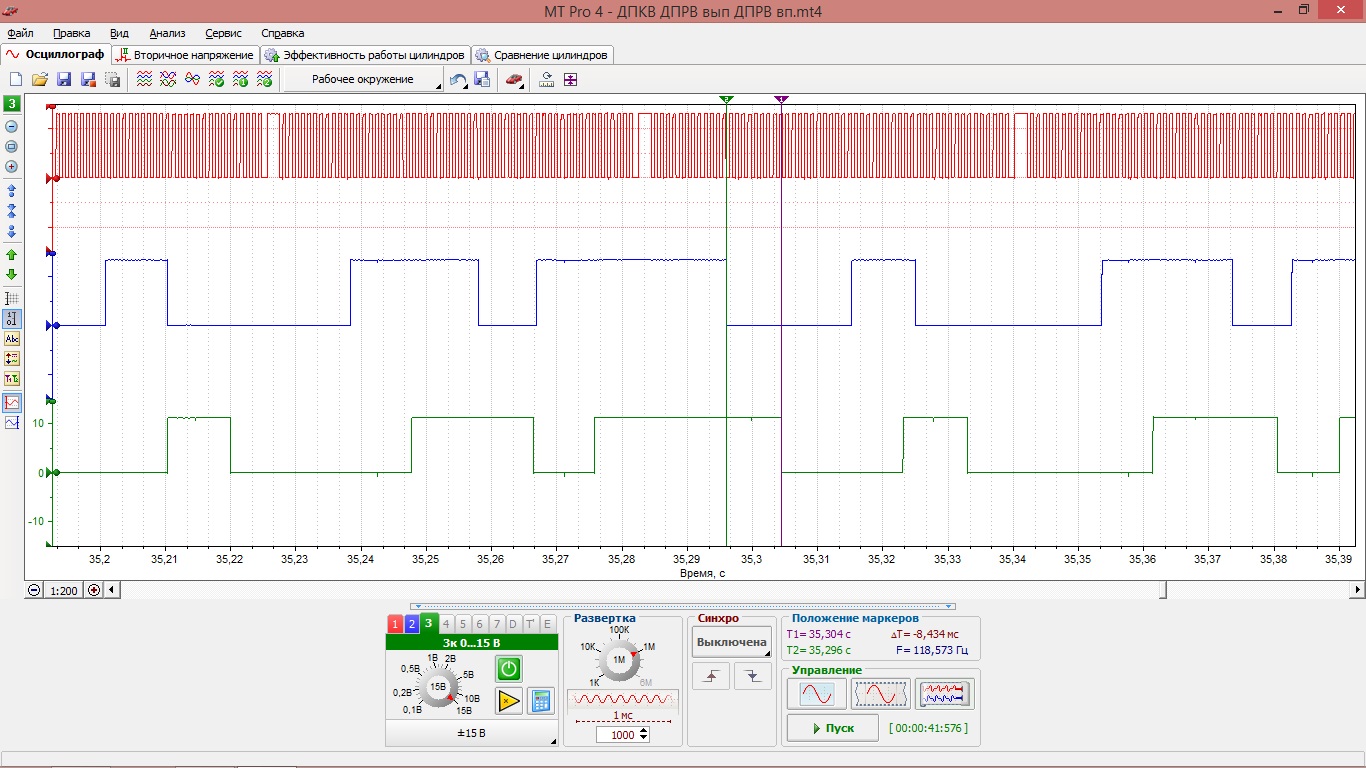Open the Рабочее окружение dropdown
This screenshot has height=768, width=1366.
363,80
